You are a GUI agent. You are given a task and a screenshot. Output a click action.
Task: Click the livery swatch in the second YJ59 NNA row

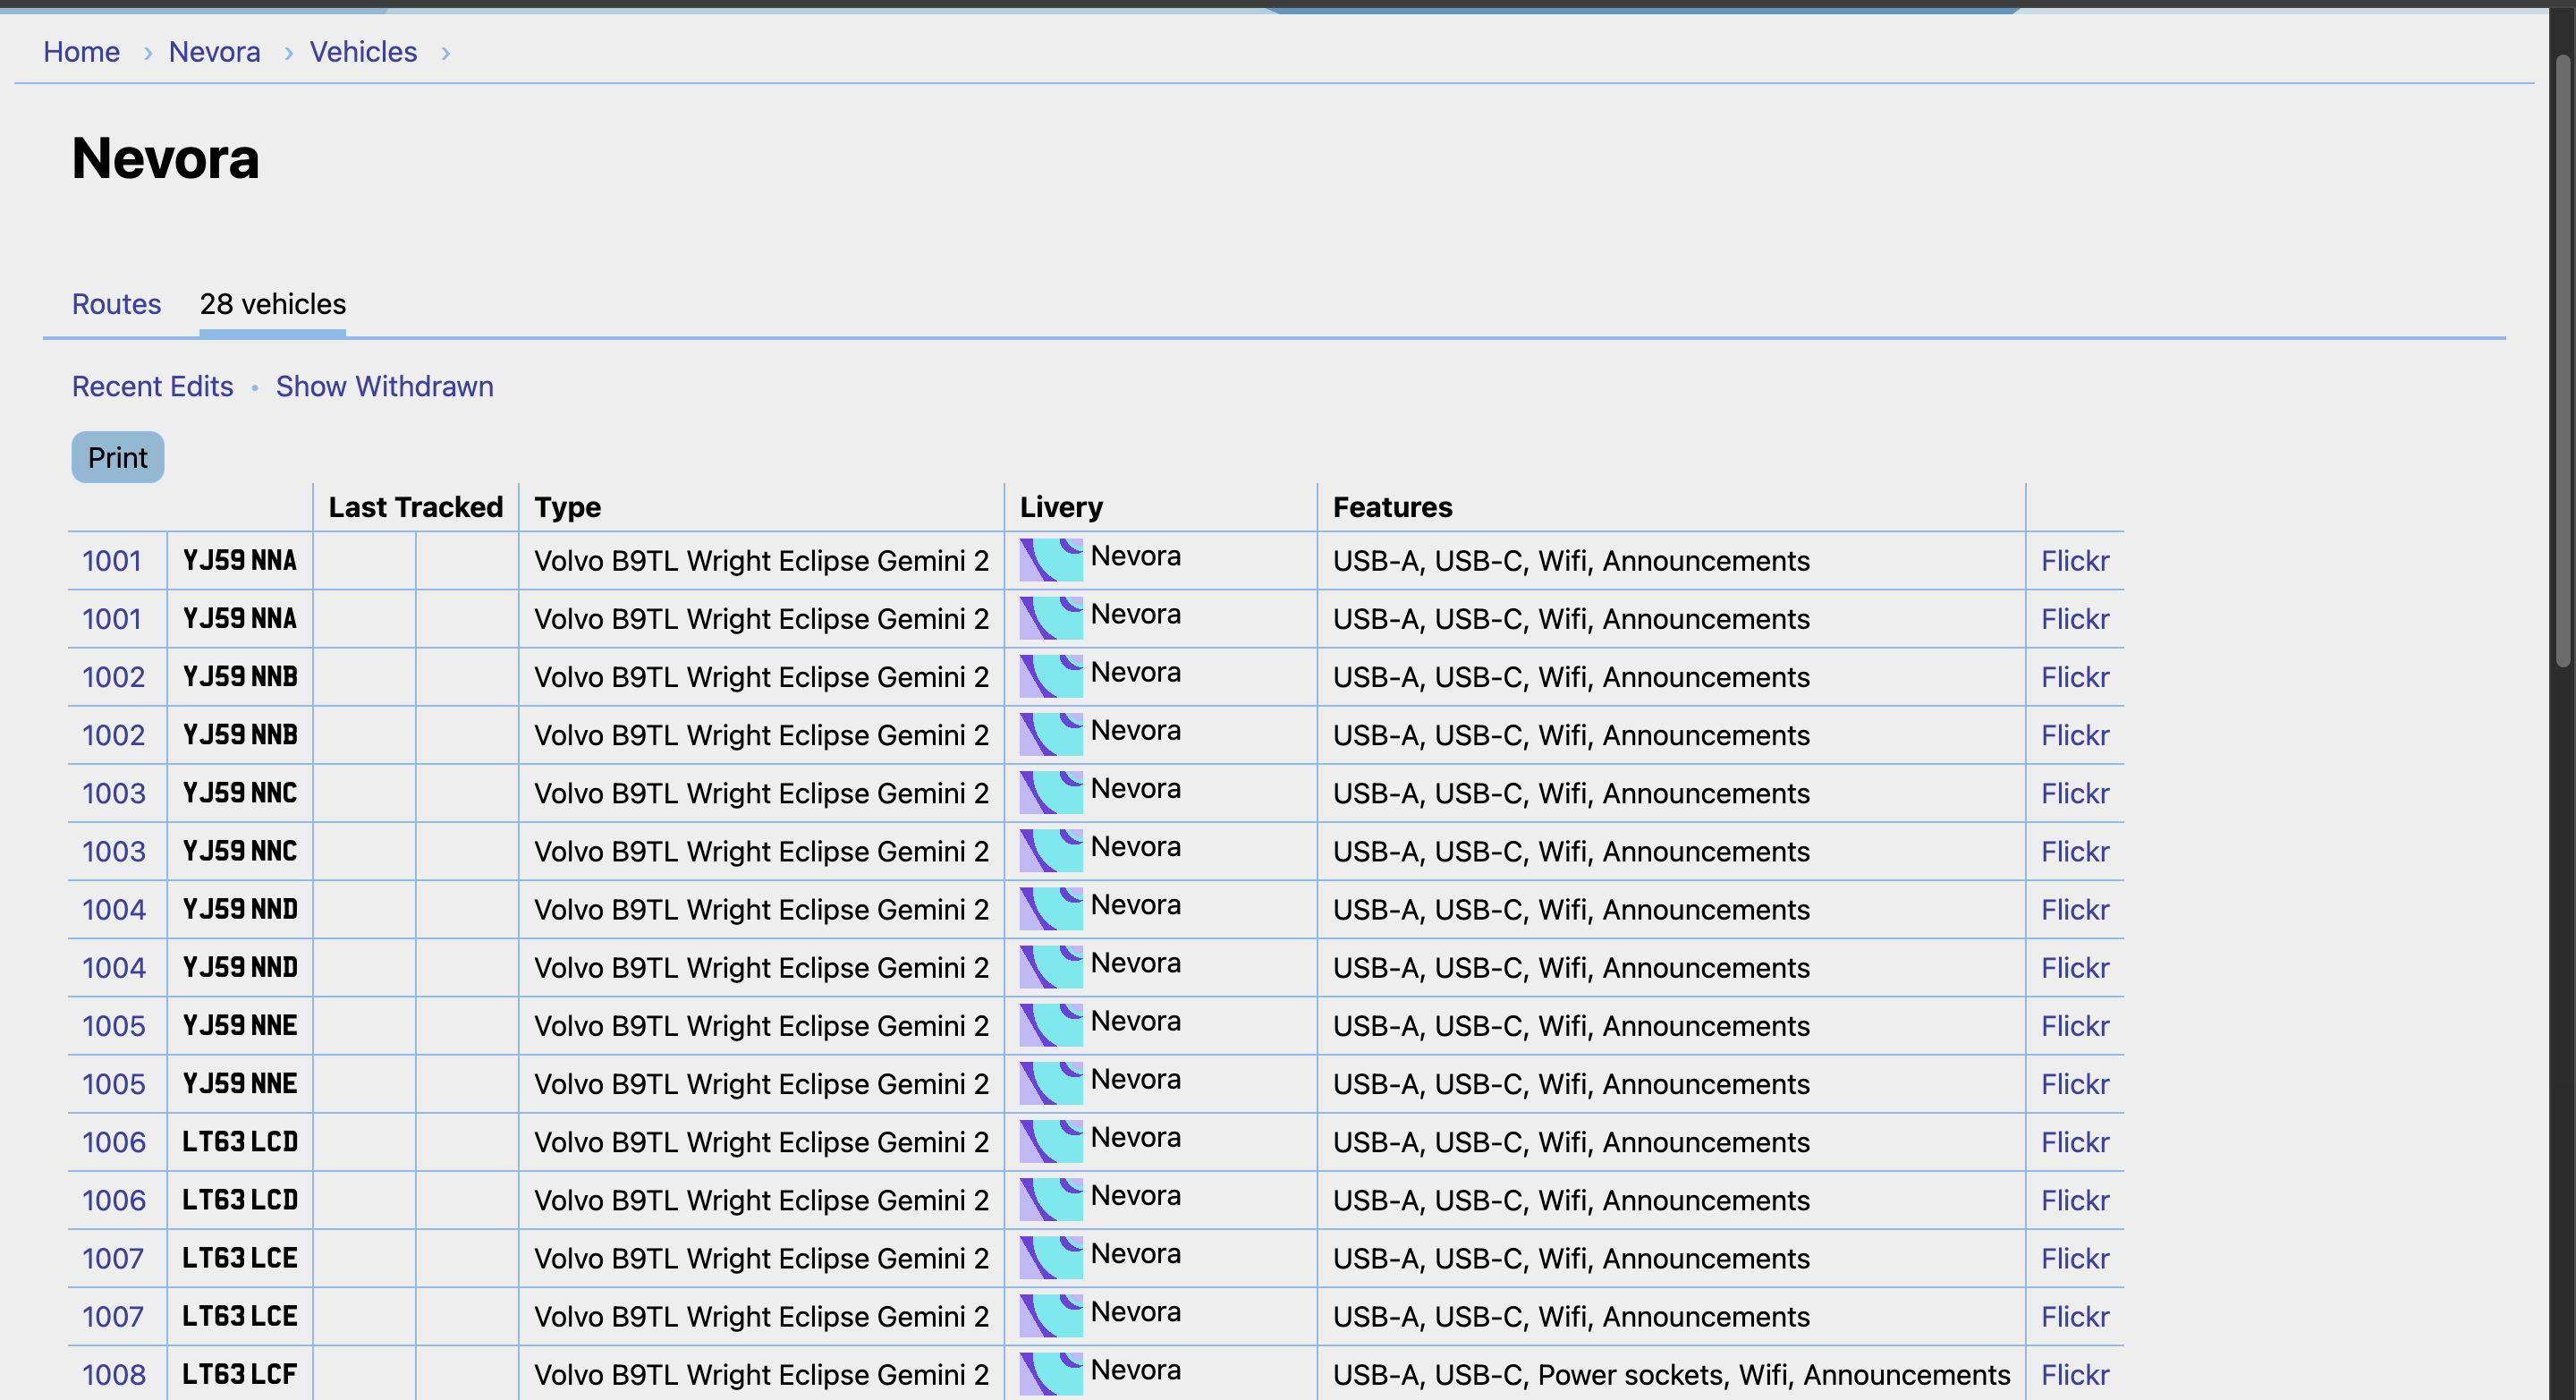click(x=1051, y=618)
